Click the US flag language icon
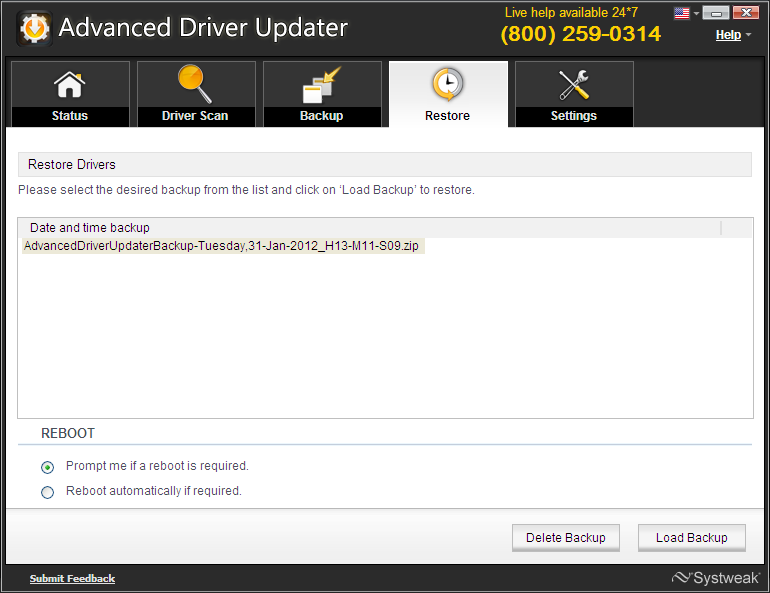The height and width of the screenshot is (593, 770). [x=682, y=13]
